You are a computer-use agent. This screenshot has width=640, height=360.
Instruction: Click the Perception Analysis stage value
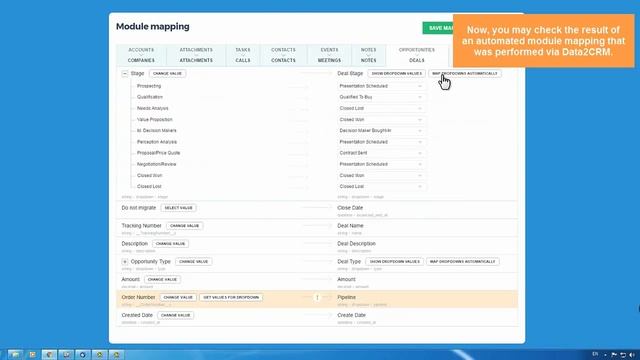(x=157, y=142)
